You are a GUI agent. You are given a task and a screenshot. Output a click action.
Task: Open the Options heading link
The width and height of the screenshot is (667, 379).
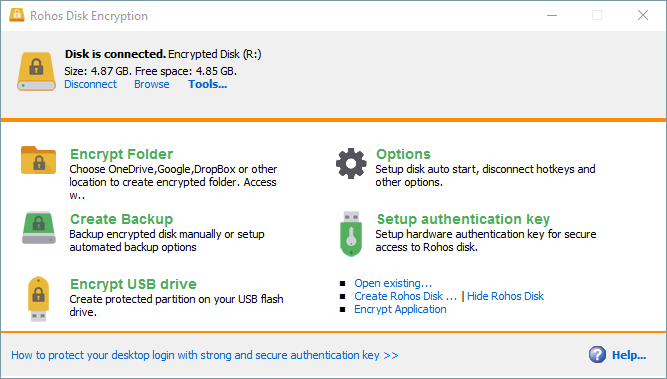pos(403,154)
